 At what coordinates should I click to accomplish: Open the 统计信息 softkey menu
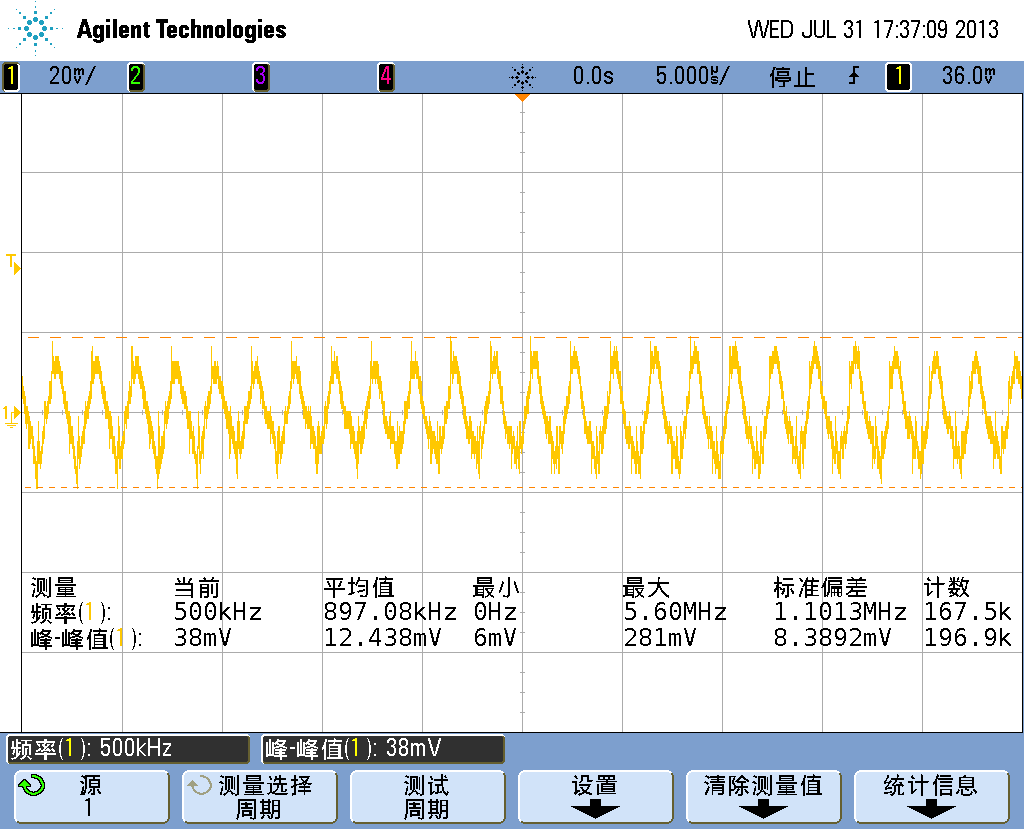click(931, 796)
